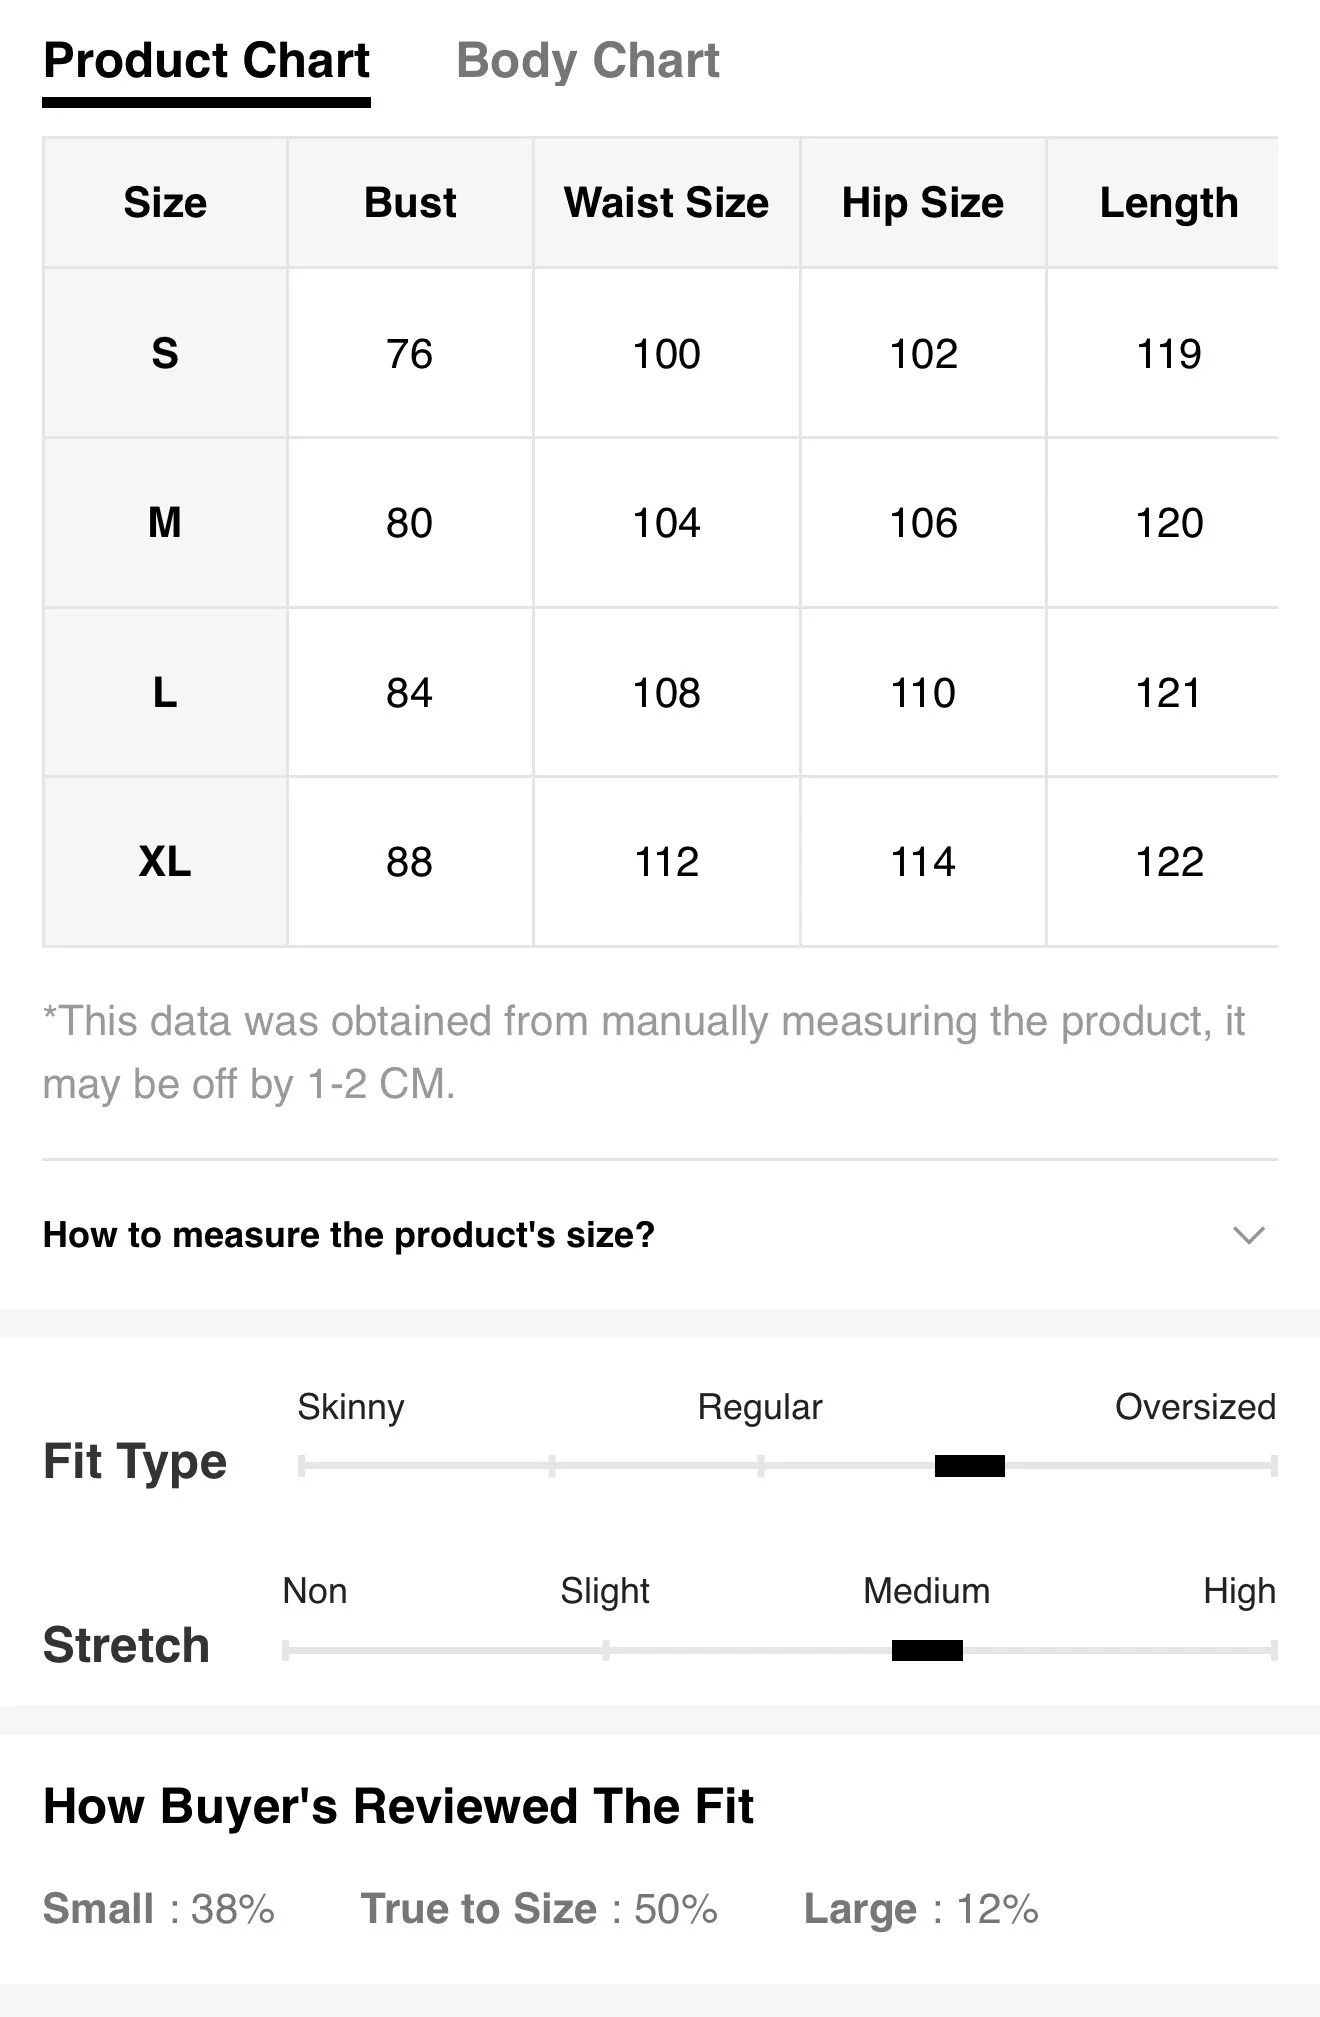The image size is (1320, 2017).
Task: Click the Bust column header
Action: click(410, 203)
